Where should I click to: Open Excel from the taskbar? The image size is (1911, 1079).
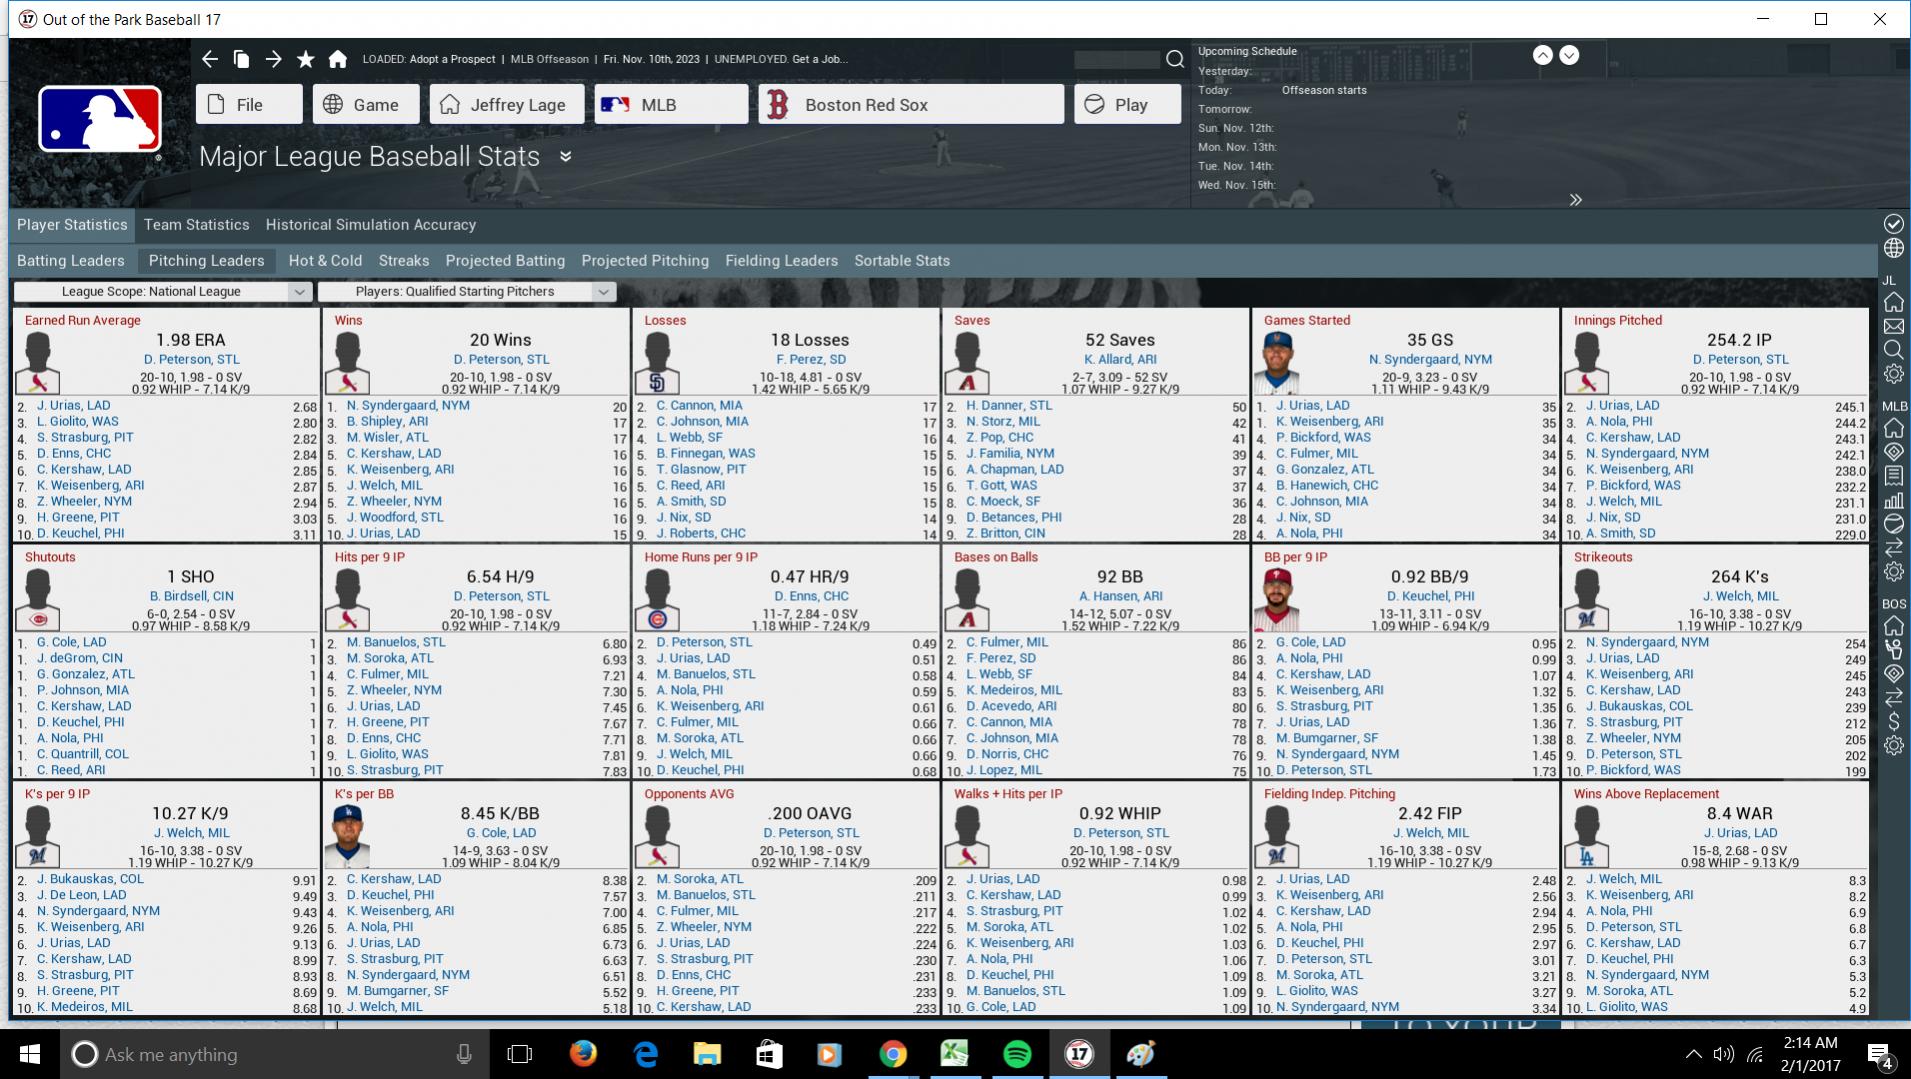[955, 1054]
